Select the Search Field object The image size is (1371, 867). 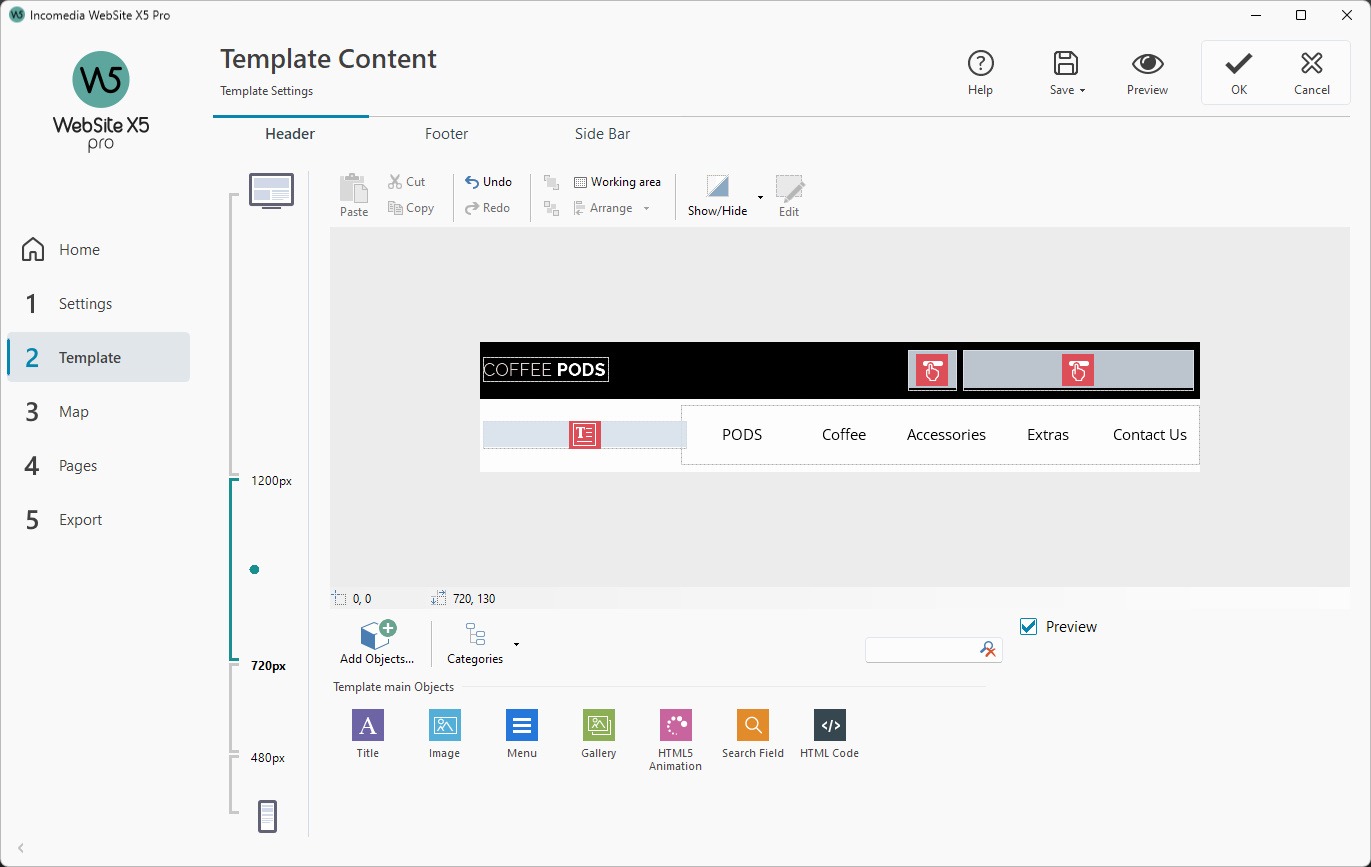tap(752, 725)
